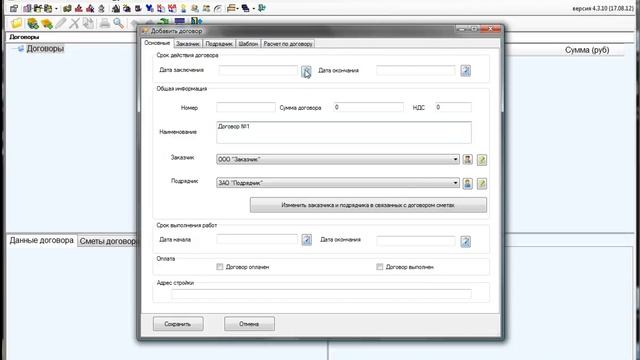Click the X delete icon in toolbar
Screen dimensions: 640x360
[x=74, y=23]
